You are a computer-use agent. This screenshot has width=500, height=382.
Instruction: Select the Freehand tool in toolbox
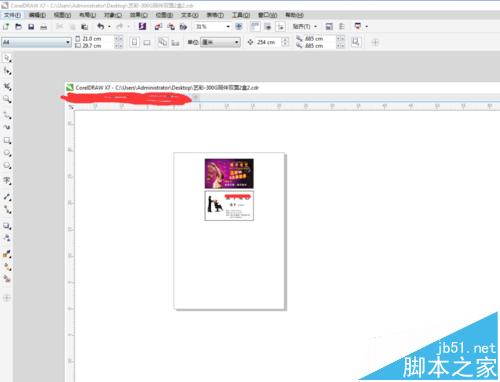pos(7,115)
